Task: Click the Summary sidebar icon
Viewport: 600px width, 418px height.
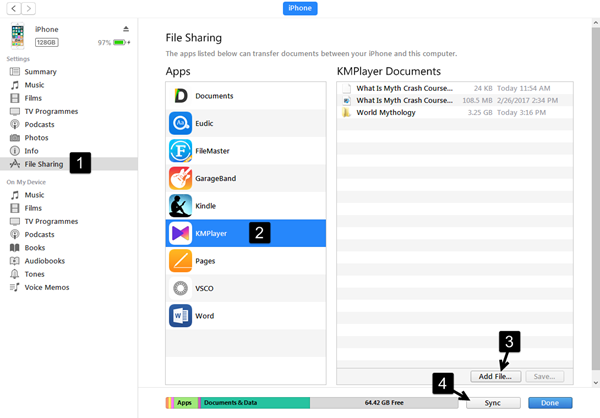Action: pos(15,72)
